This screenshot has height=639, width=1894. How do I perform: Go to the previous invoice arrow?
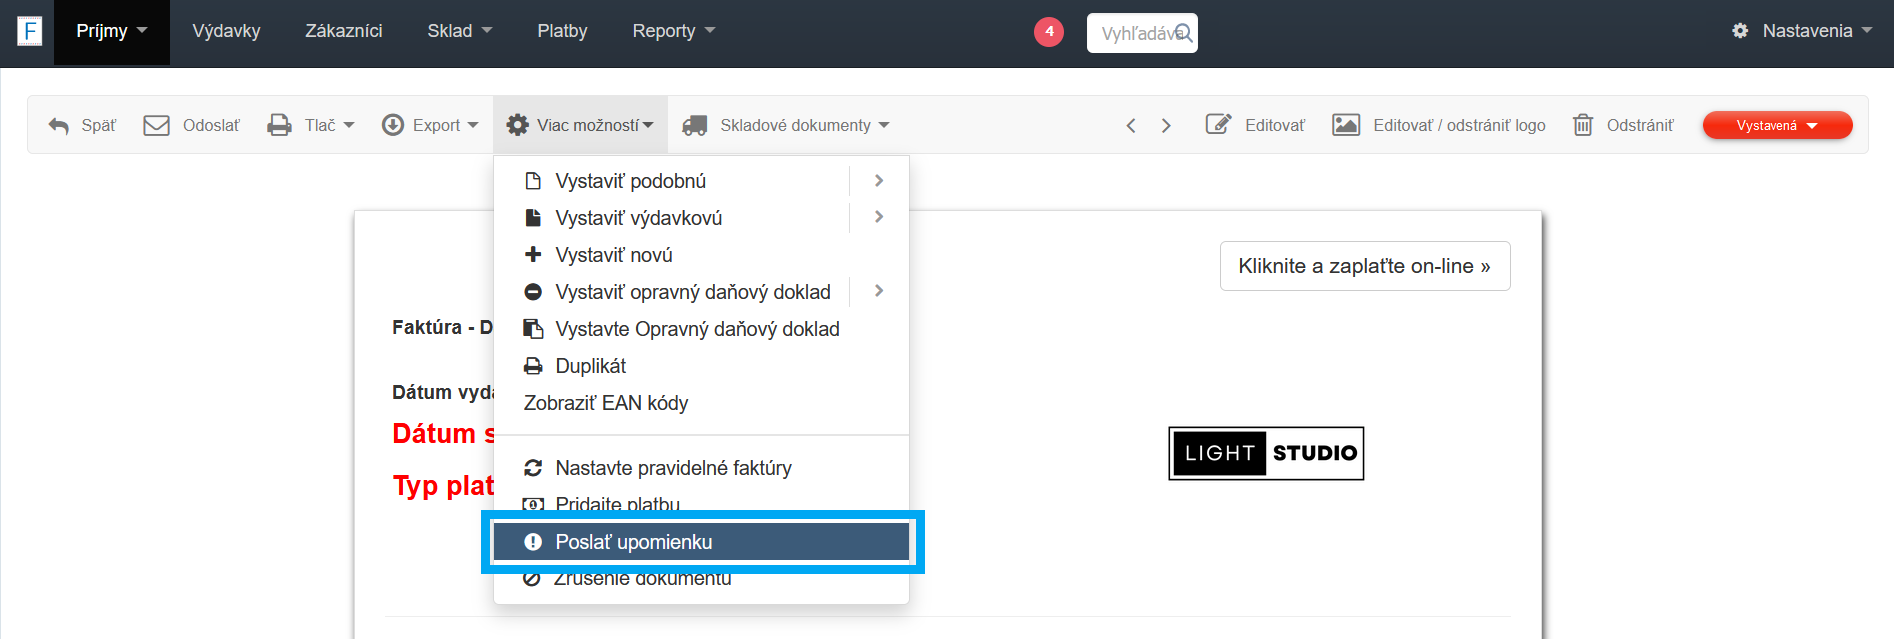[x=1131, y=125]
